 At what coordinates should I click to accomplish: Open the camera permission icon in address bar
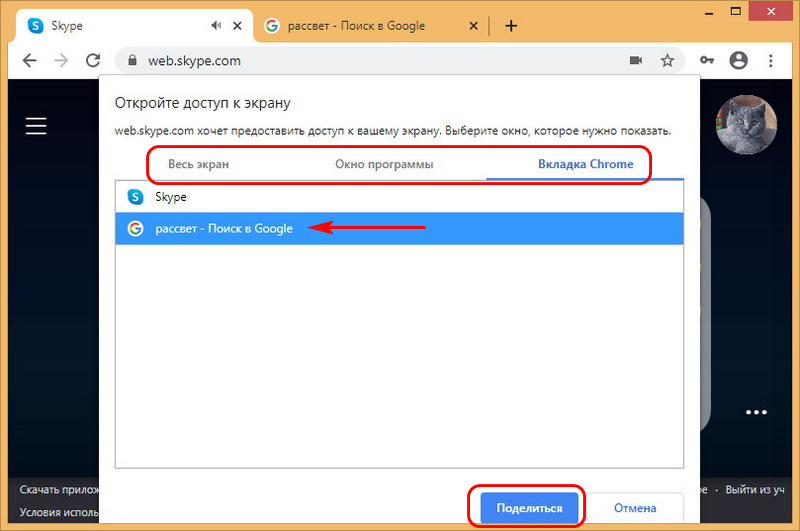(x=636, y=60)
